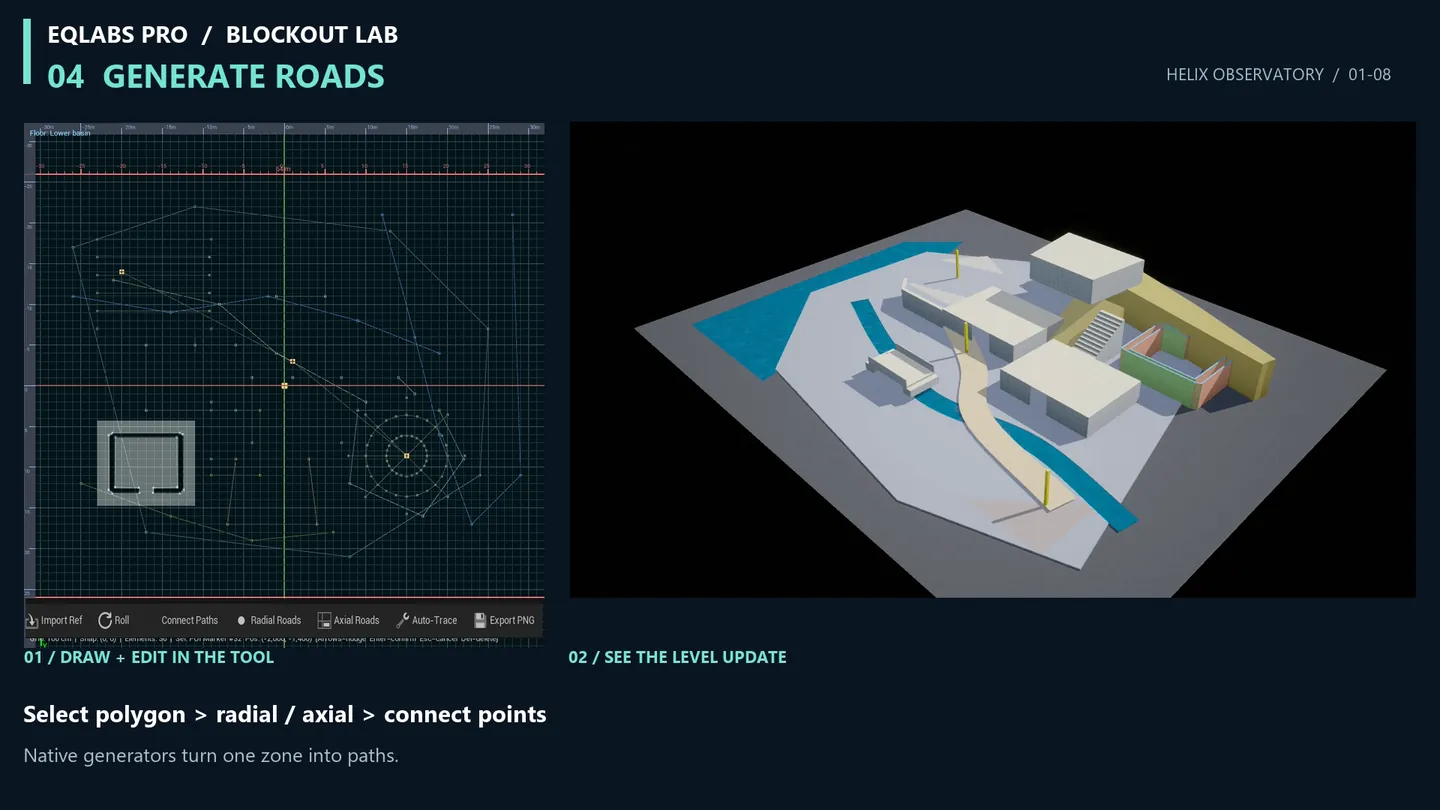Click the Connect Paths button
The image size is (1440, 810).
point(189,620)
